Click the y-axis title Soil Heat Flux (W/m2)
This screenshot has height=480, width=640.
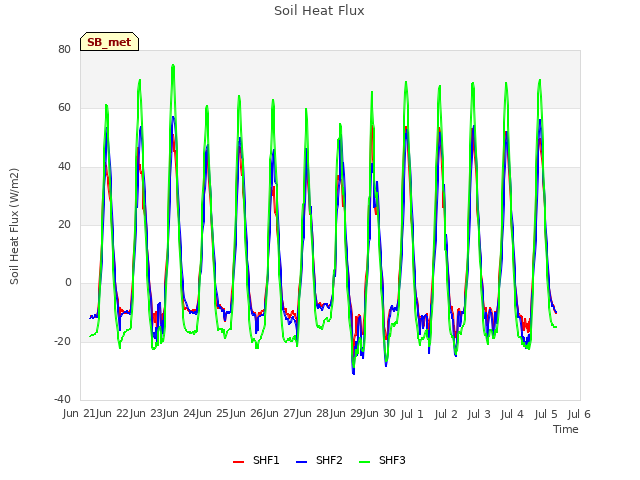(14, 226)
